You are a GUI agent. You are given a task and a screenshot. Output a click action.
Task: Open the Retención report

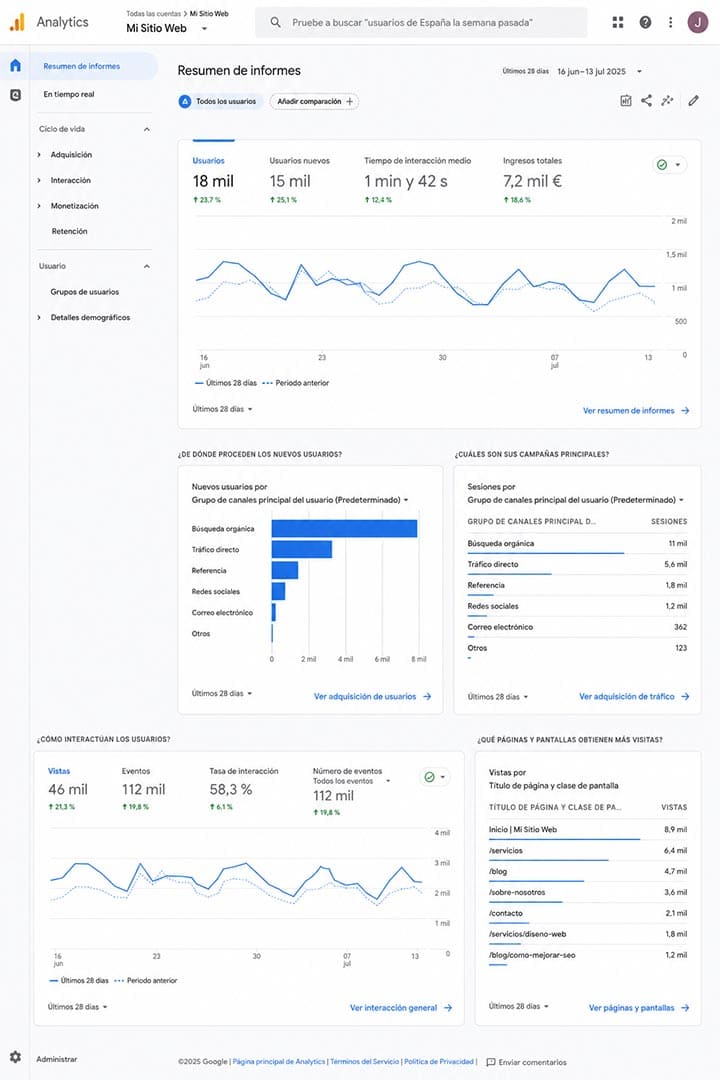(70, 231)
